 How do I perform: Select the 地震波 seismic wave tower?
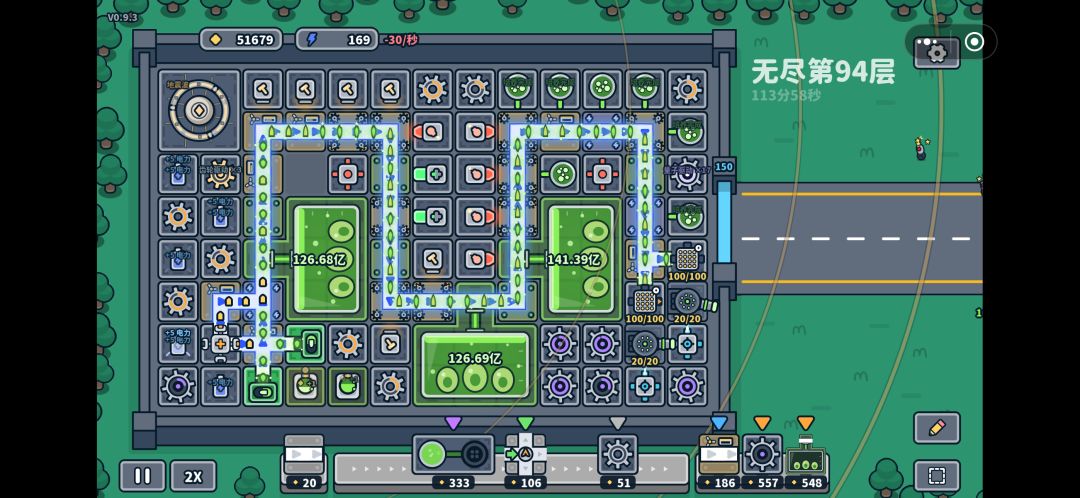199,110
